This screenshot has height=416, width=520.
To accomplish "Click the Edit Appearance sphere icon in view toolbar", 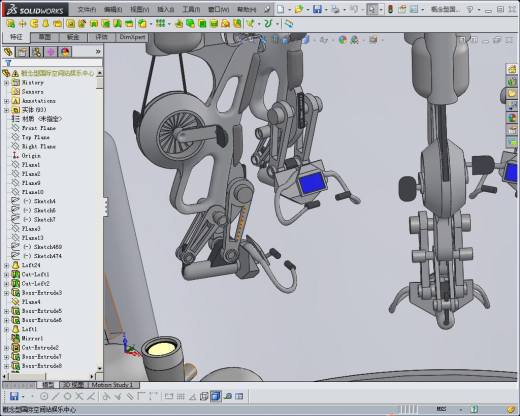I will click(x=342, y=40).
